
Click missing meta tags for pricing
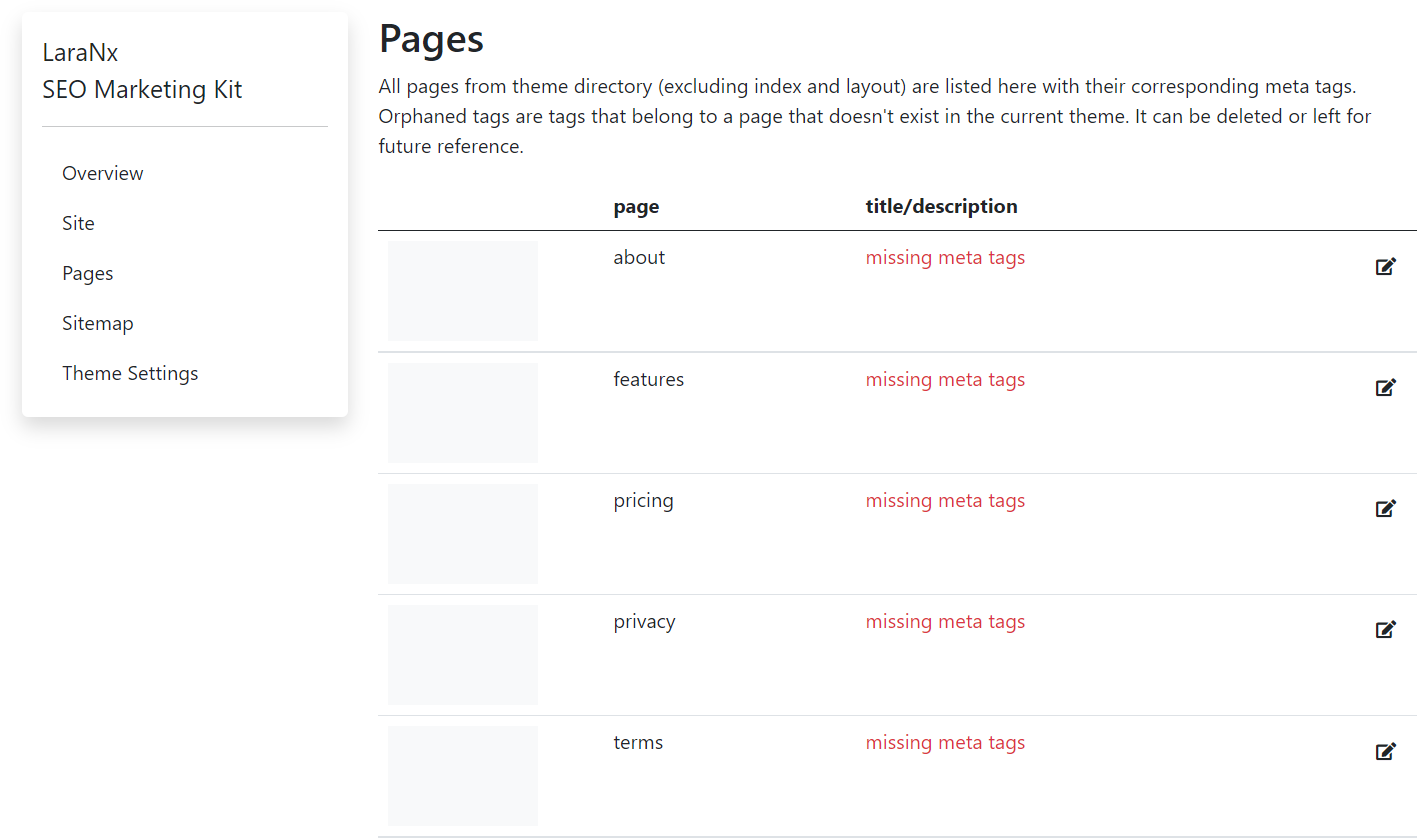tap(945, 500)
